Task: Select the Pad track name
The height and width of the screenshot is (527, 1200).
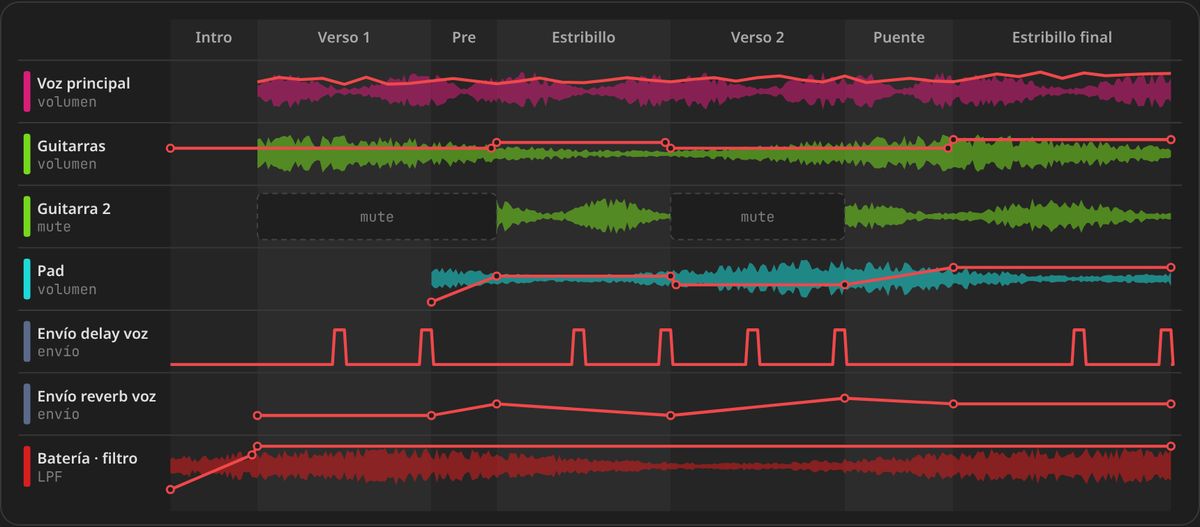Action: [51, 271]
